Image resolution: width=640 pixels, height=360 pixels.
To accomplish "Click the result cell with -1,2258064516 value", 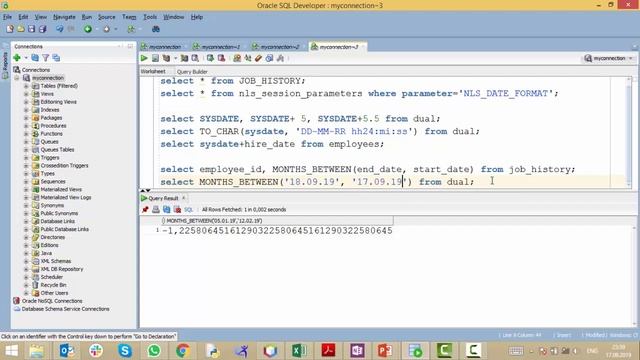I will pyautogui.click(x=277, y=231).
